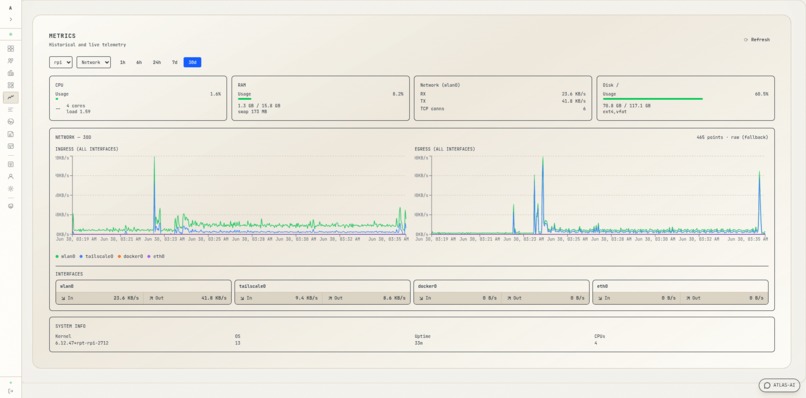Click the CPU '1.6%' usage value
806x398 pixels.
tap(215, 94)
